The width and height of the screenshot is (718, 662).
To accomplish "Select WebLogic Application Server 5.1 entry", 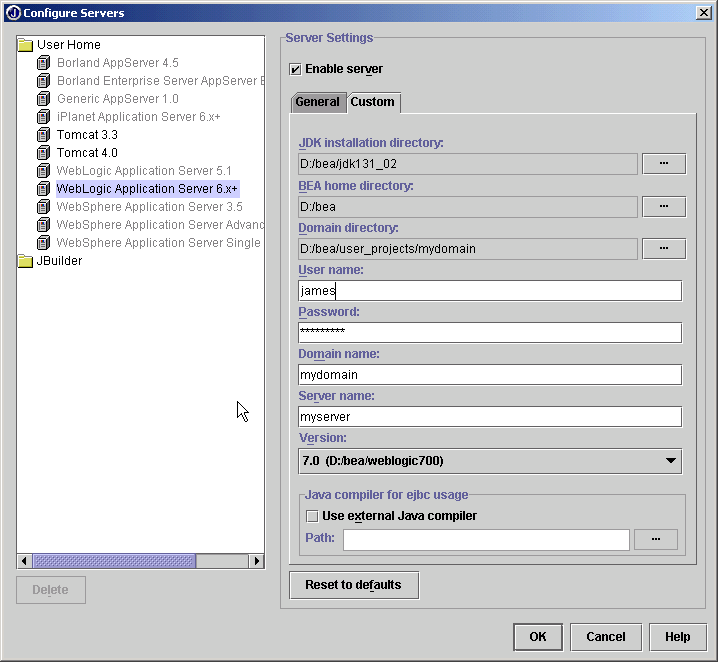I will (144, 171).
